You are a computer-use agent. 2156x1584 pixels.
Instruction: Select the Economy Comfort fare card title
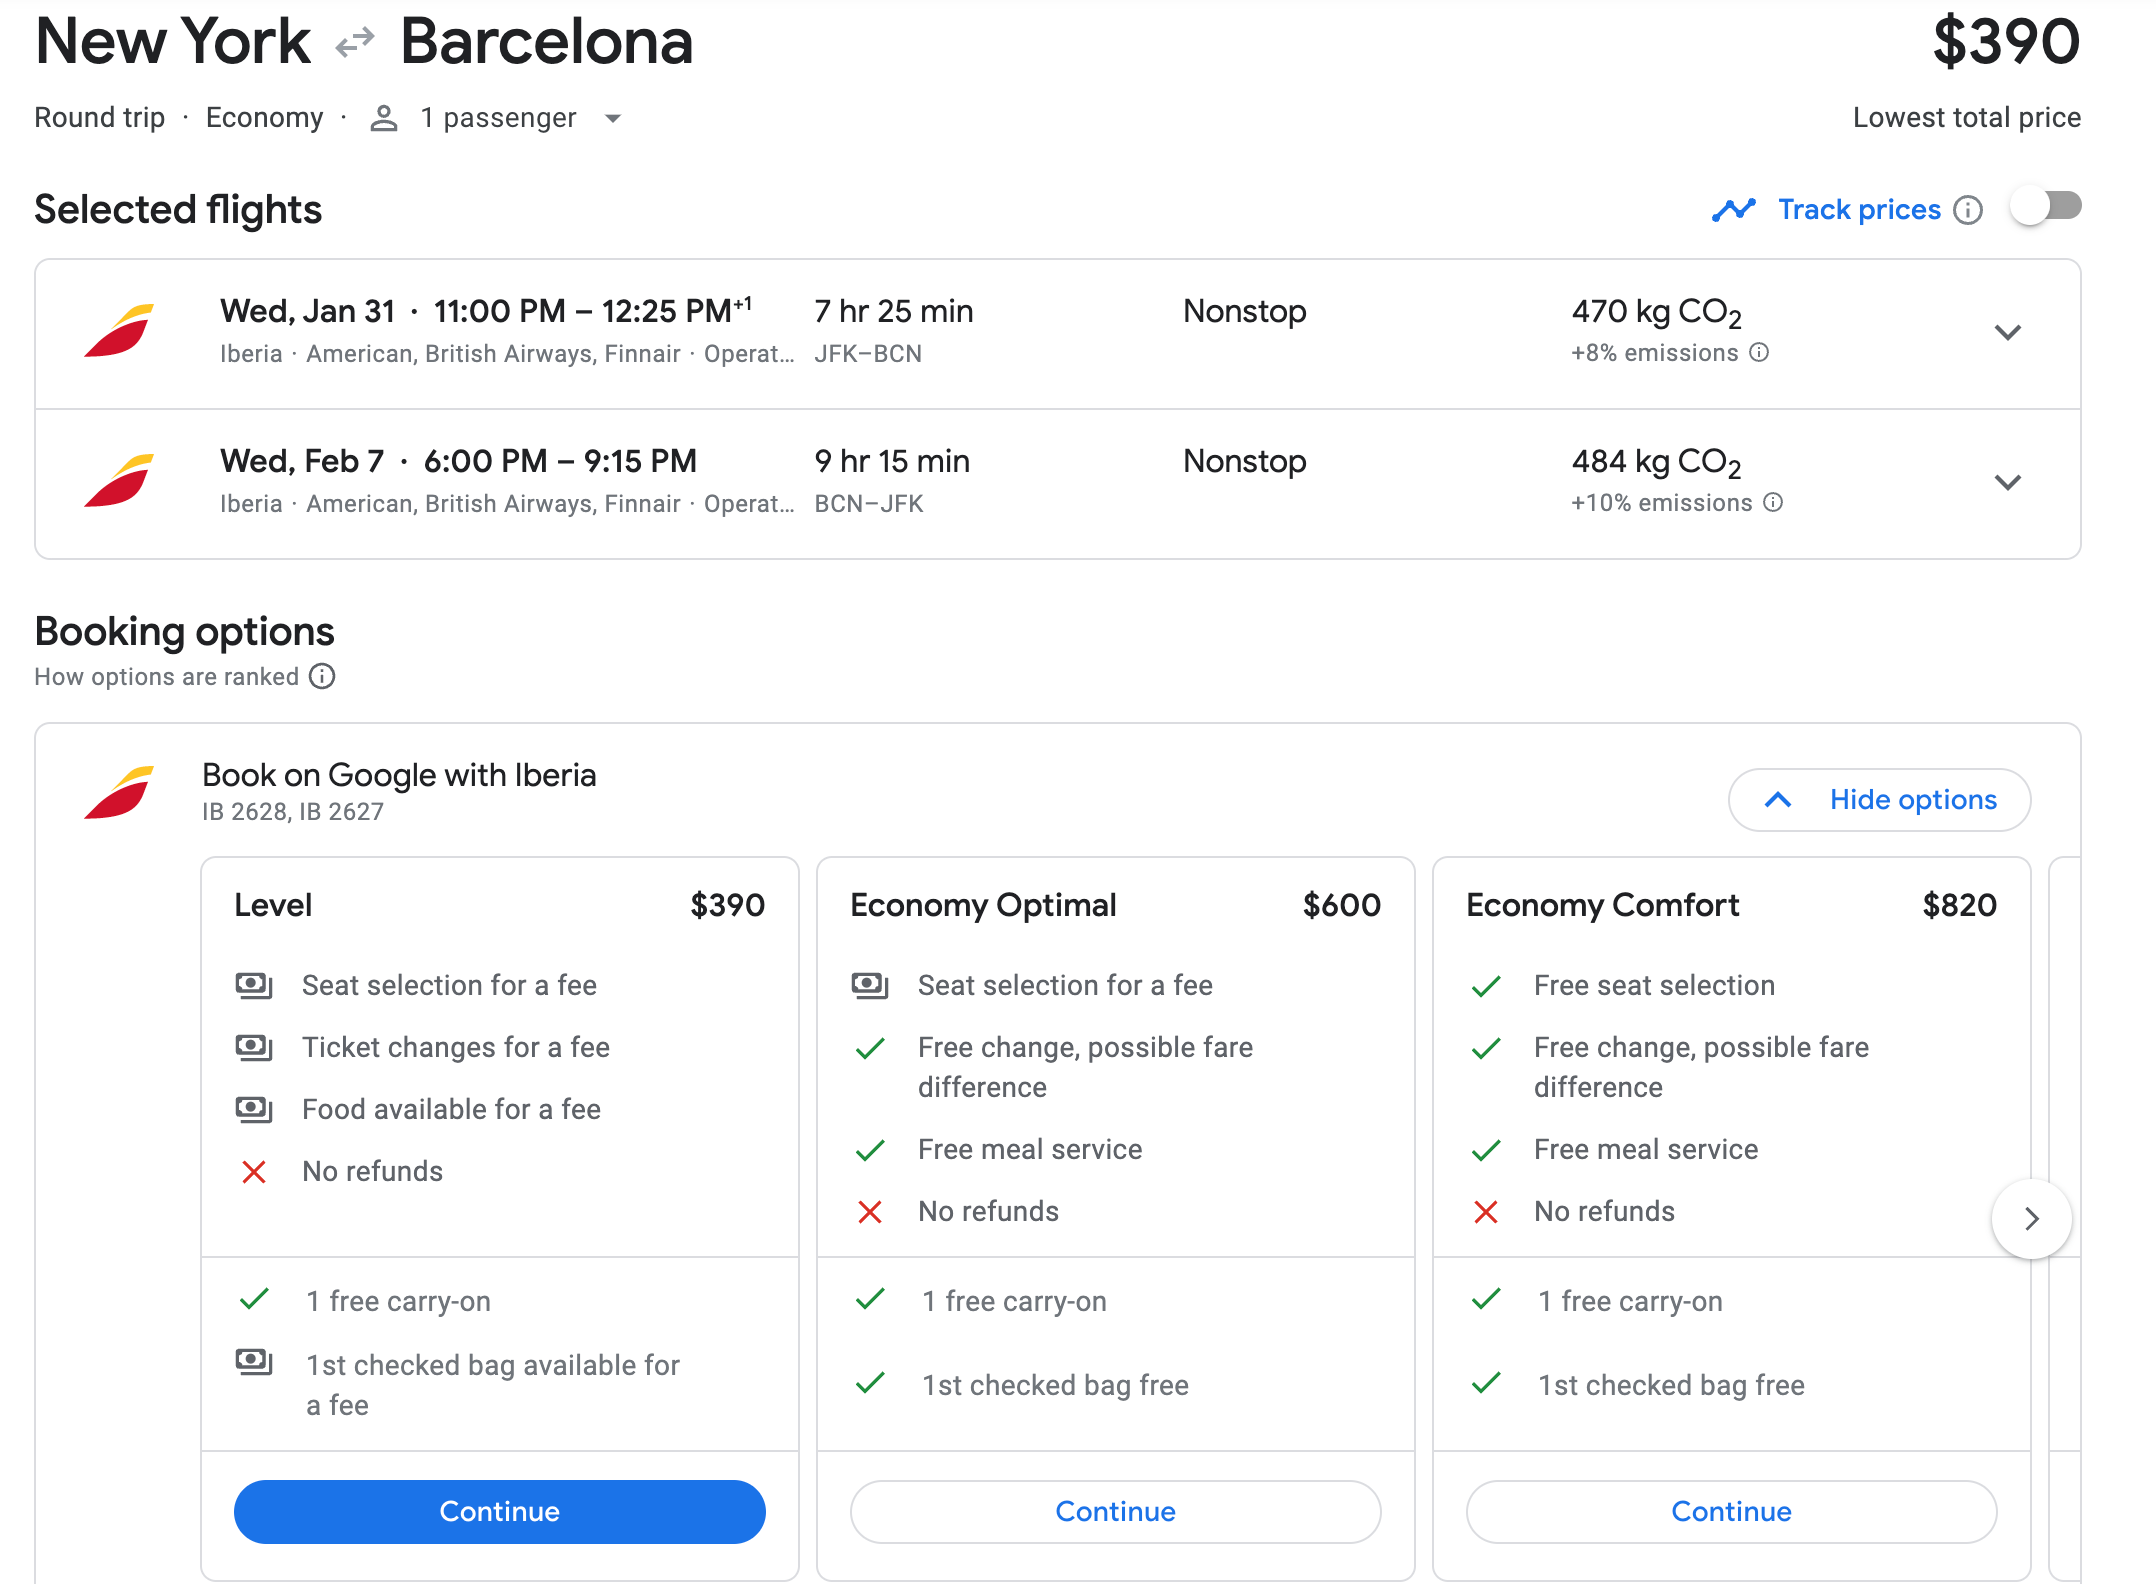pos(1602,905)
